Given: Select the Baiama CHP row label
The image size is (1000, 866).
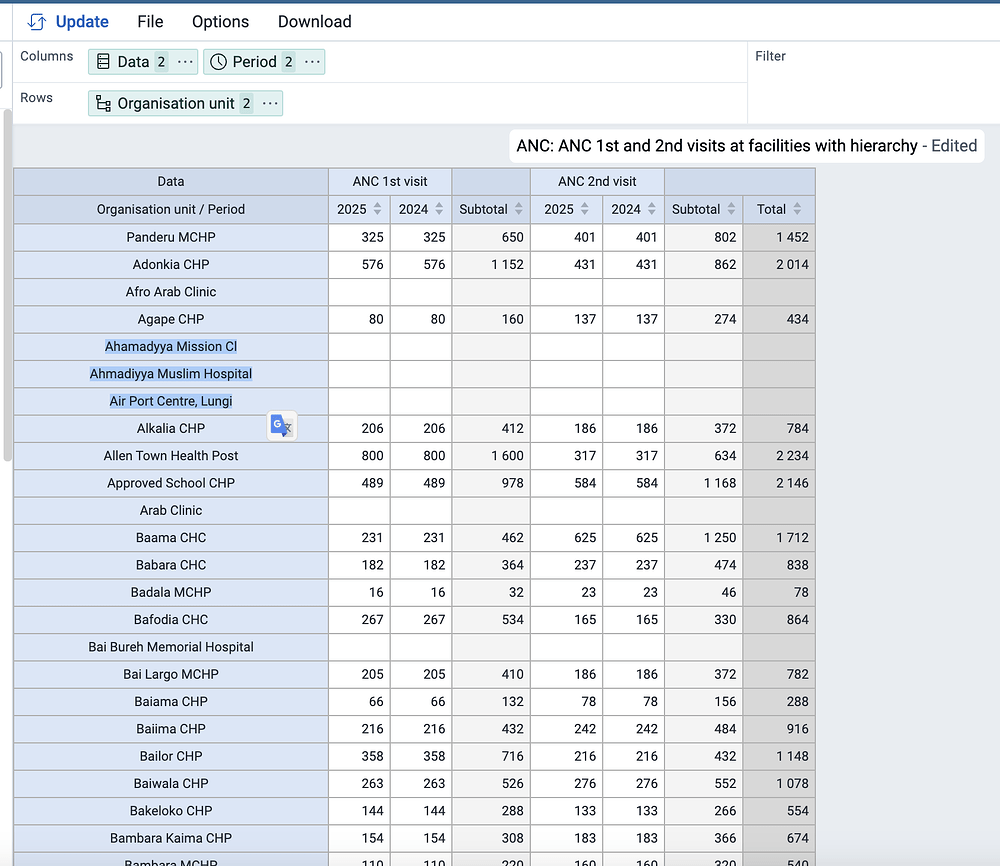Looking at the screenshot, I should [x=171, y=701].
